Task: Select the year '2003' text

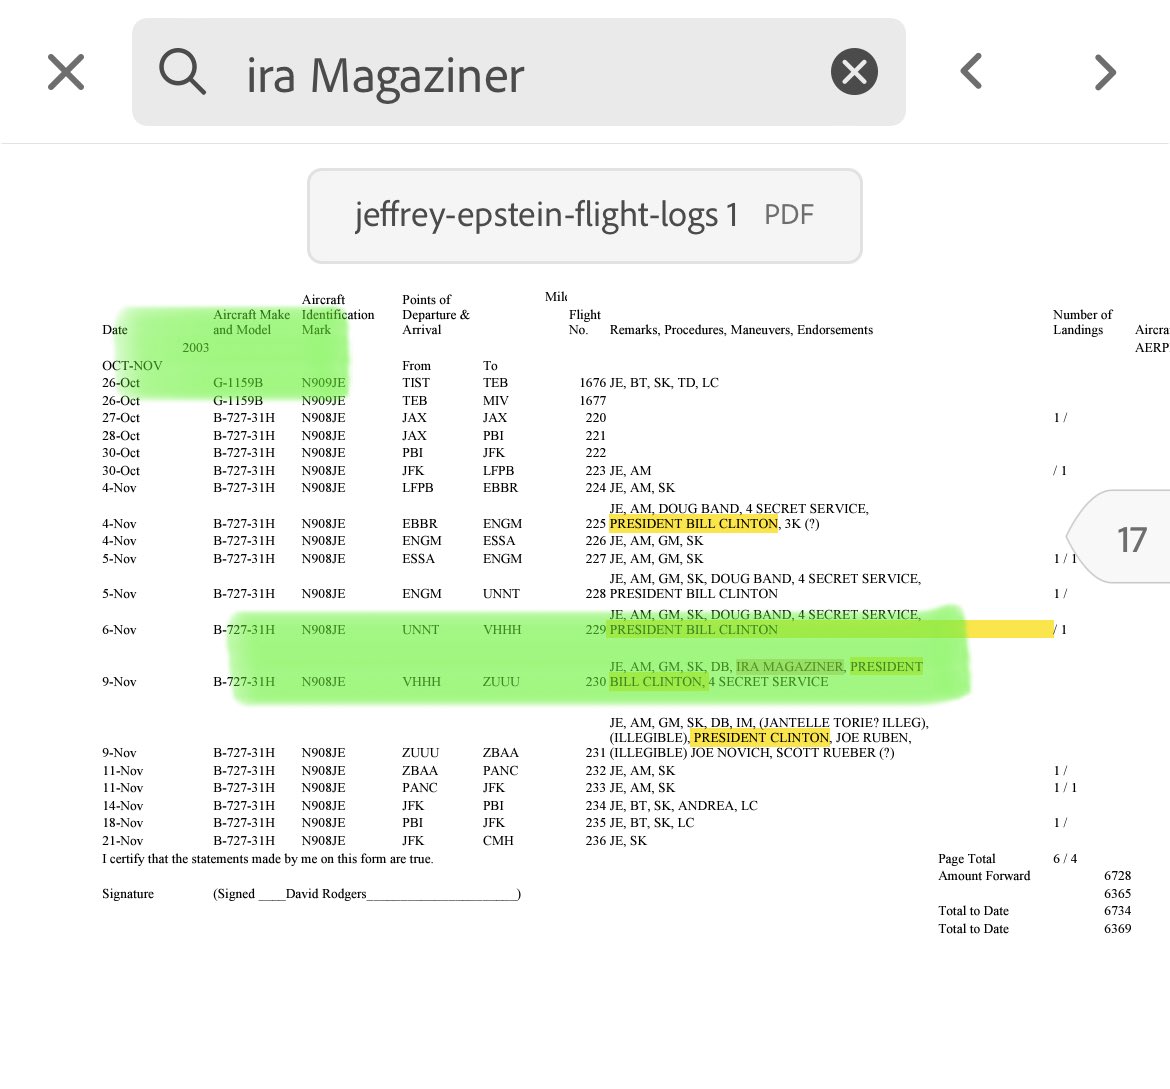Action: 195,348
